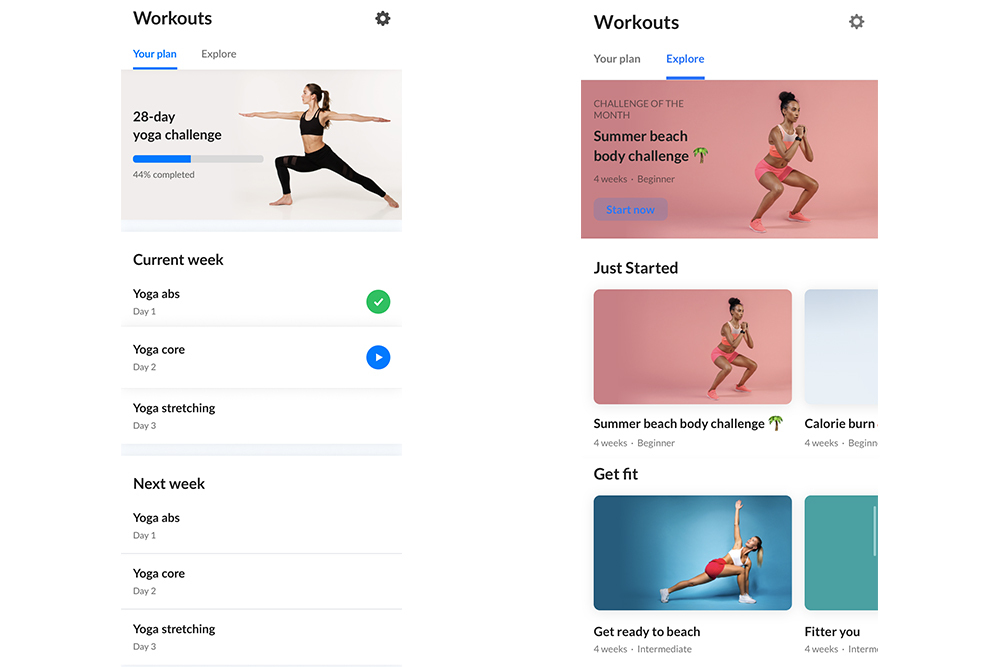This screenshot has width=1000, height=667.
Task: Play the Yoga core Day 2 workout
Action: pyautogui.click(x=378, y=357)
